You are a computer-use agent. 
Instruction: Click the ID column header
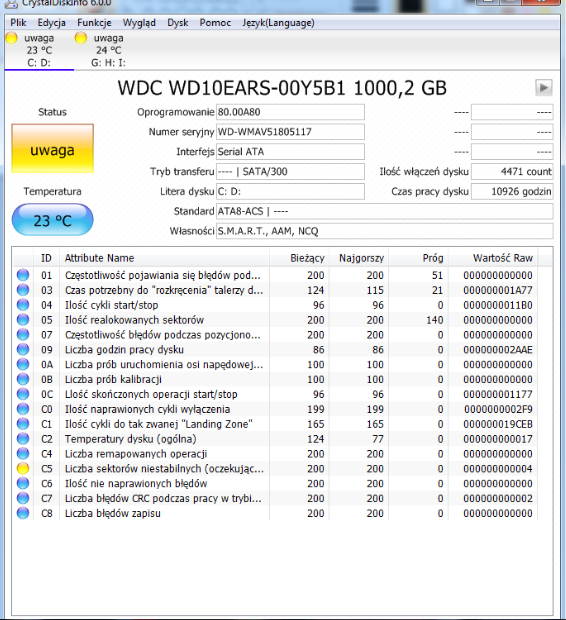[46, 258]
